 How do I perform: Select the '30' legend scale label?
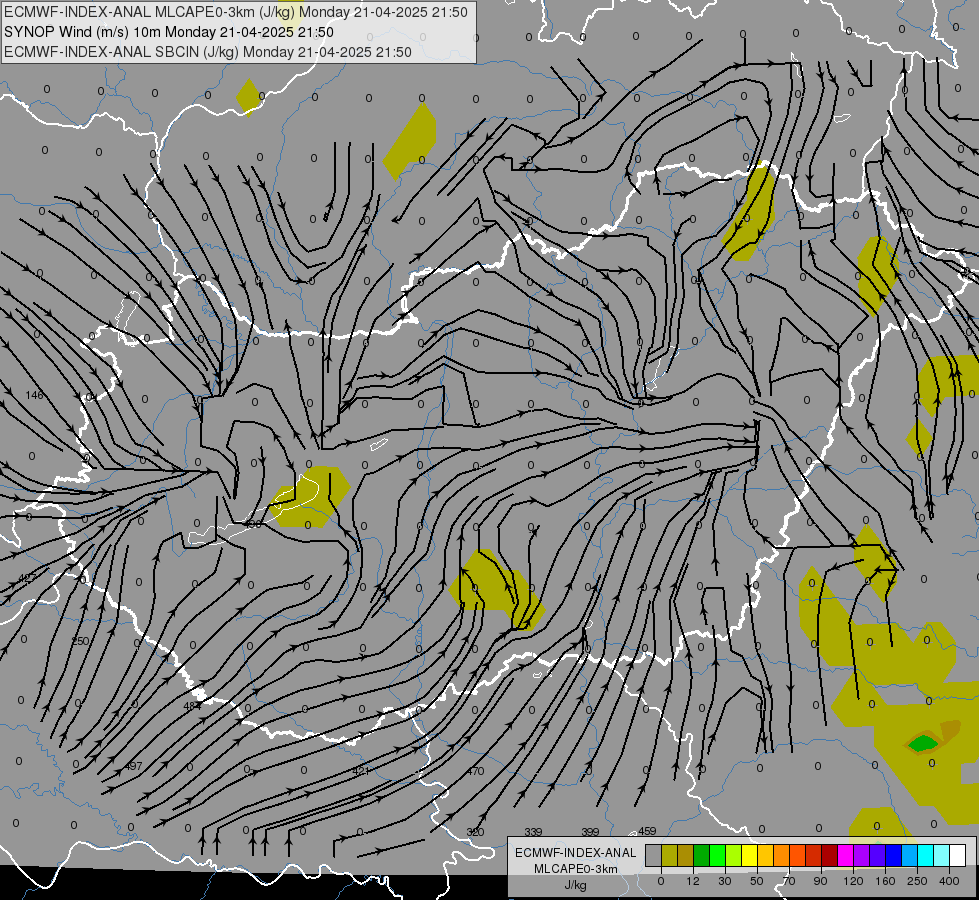click(x=725, y=881)
